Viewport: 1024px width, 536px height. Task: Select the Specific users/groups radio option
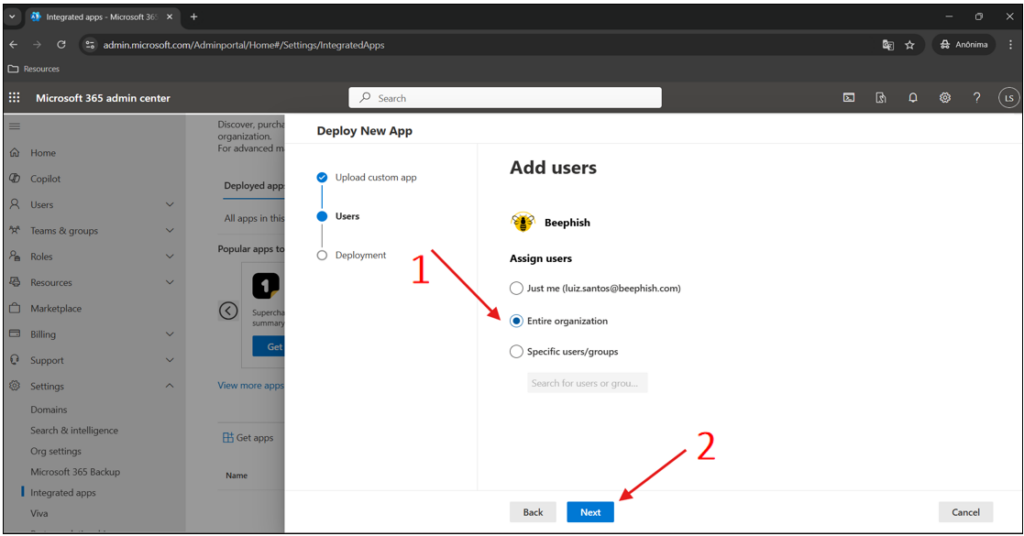(x=516, y=351)
